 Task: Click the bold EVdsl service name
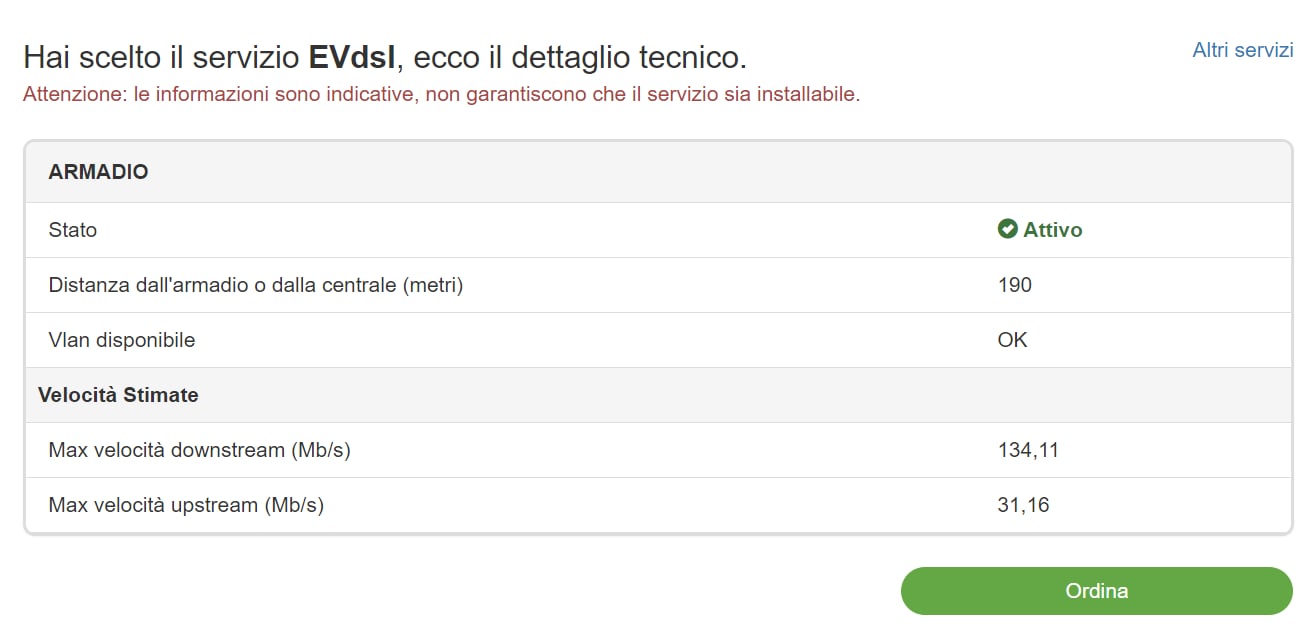[354, 57]
